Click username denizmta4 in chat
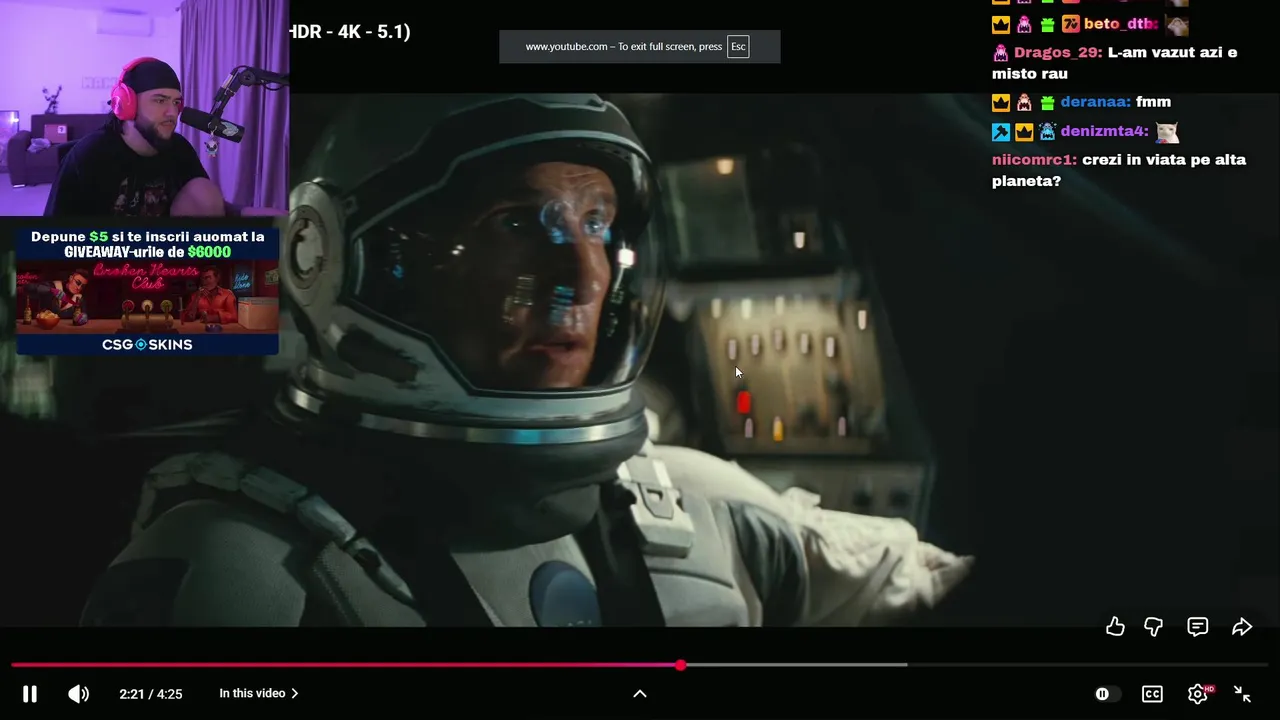 click(1105, 131)
